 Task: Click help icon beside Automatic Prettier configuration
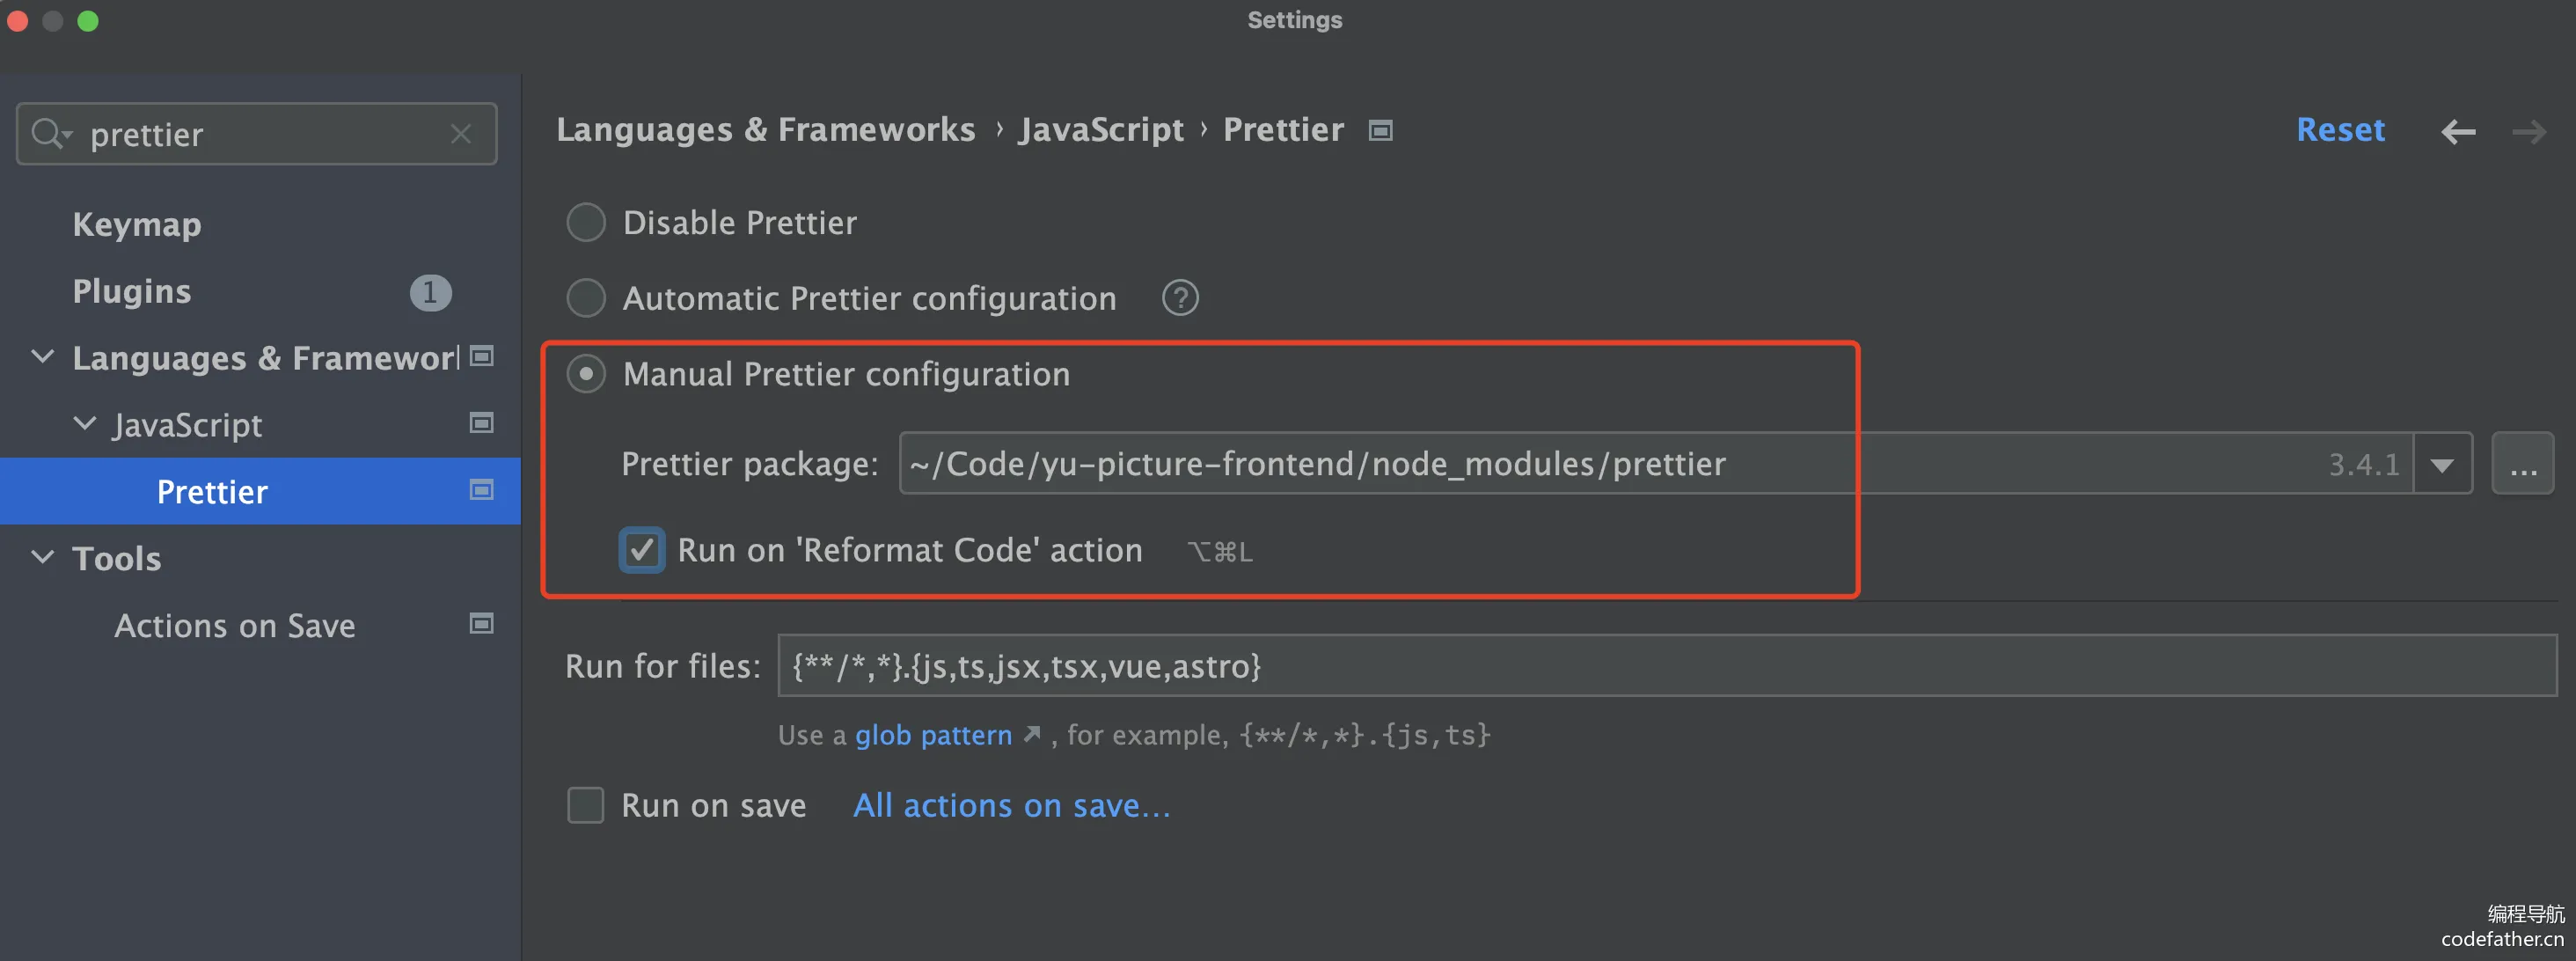pyautogui.click(x=1180, y=298)
